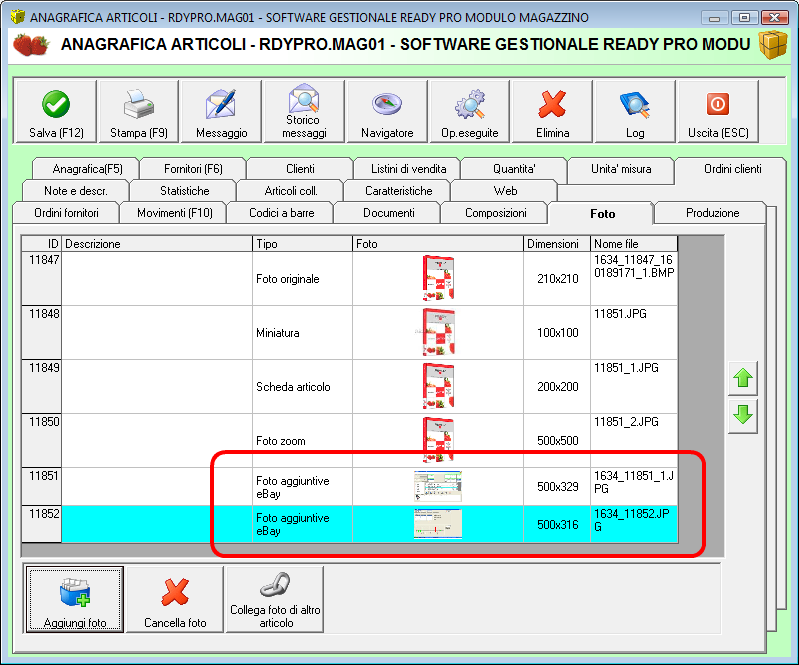
Task: Click file name 11851_1.JPG cell
Action: pyautogui.click(x=634, y=386)
